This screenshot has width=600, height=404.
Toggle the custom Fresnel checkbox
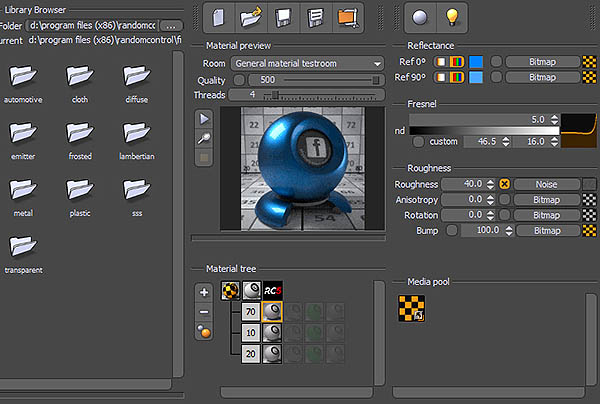[420, 143]
